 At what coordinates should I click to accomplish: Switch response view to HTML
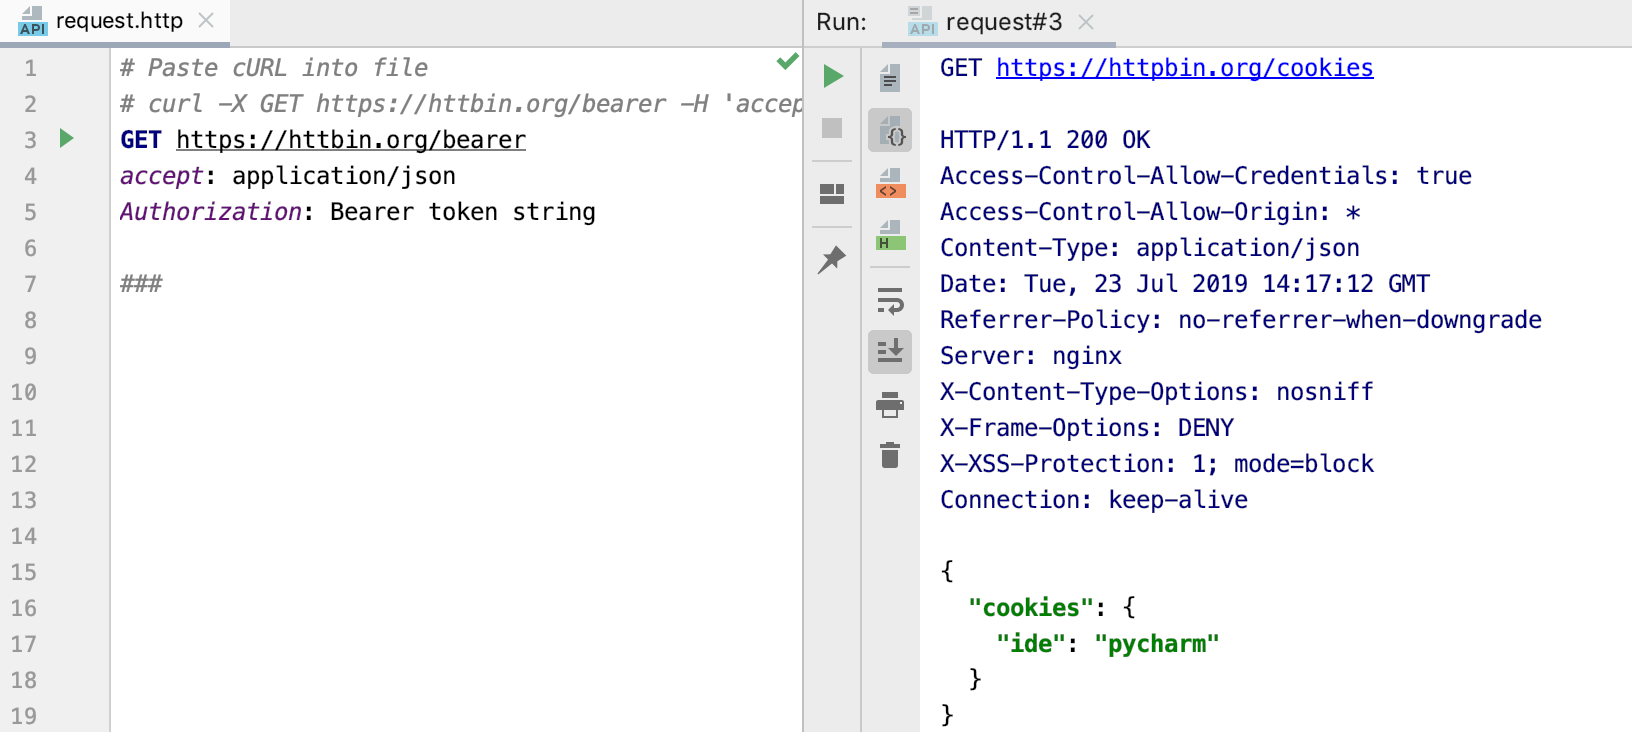click(x=890, y=237)
